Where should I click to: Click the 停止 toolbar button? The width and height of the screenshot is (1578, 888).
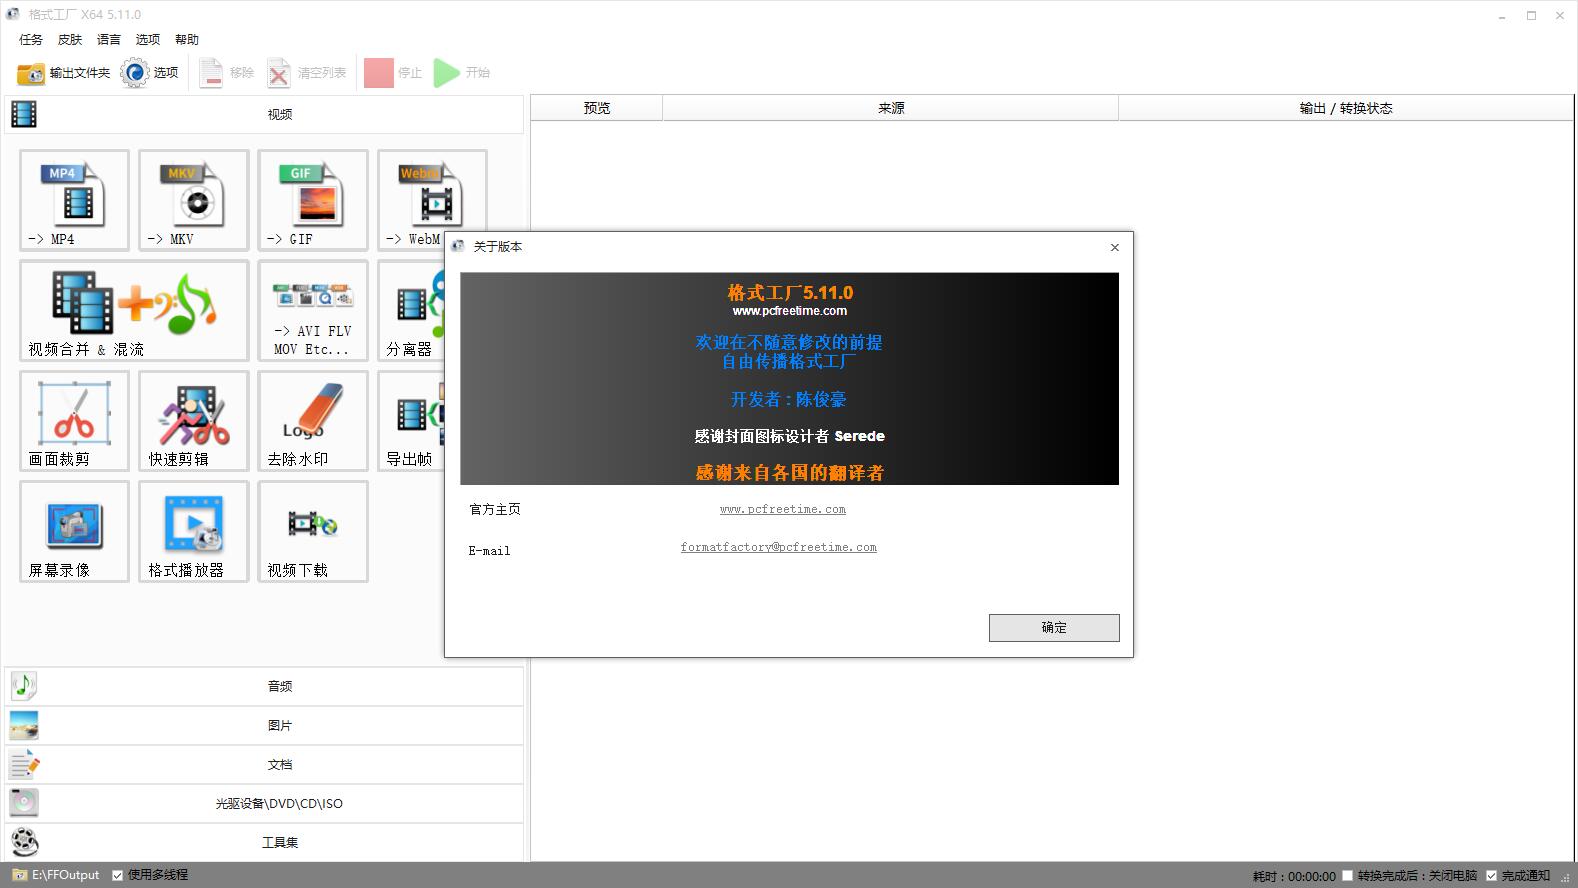click(x=393, y=73)
